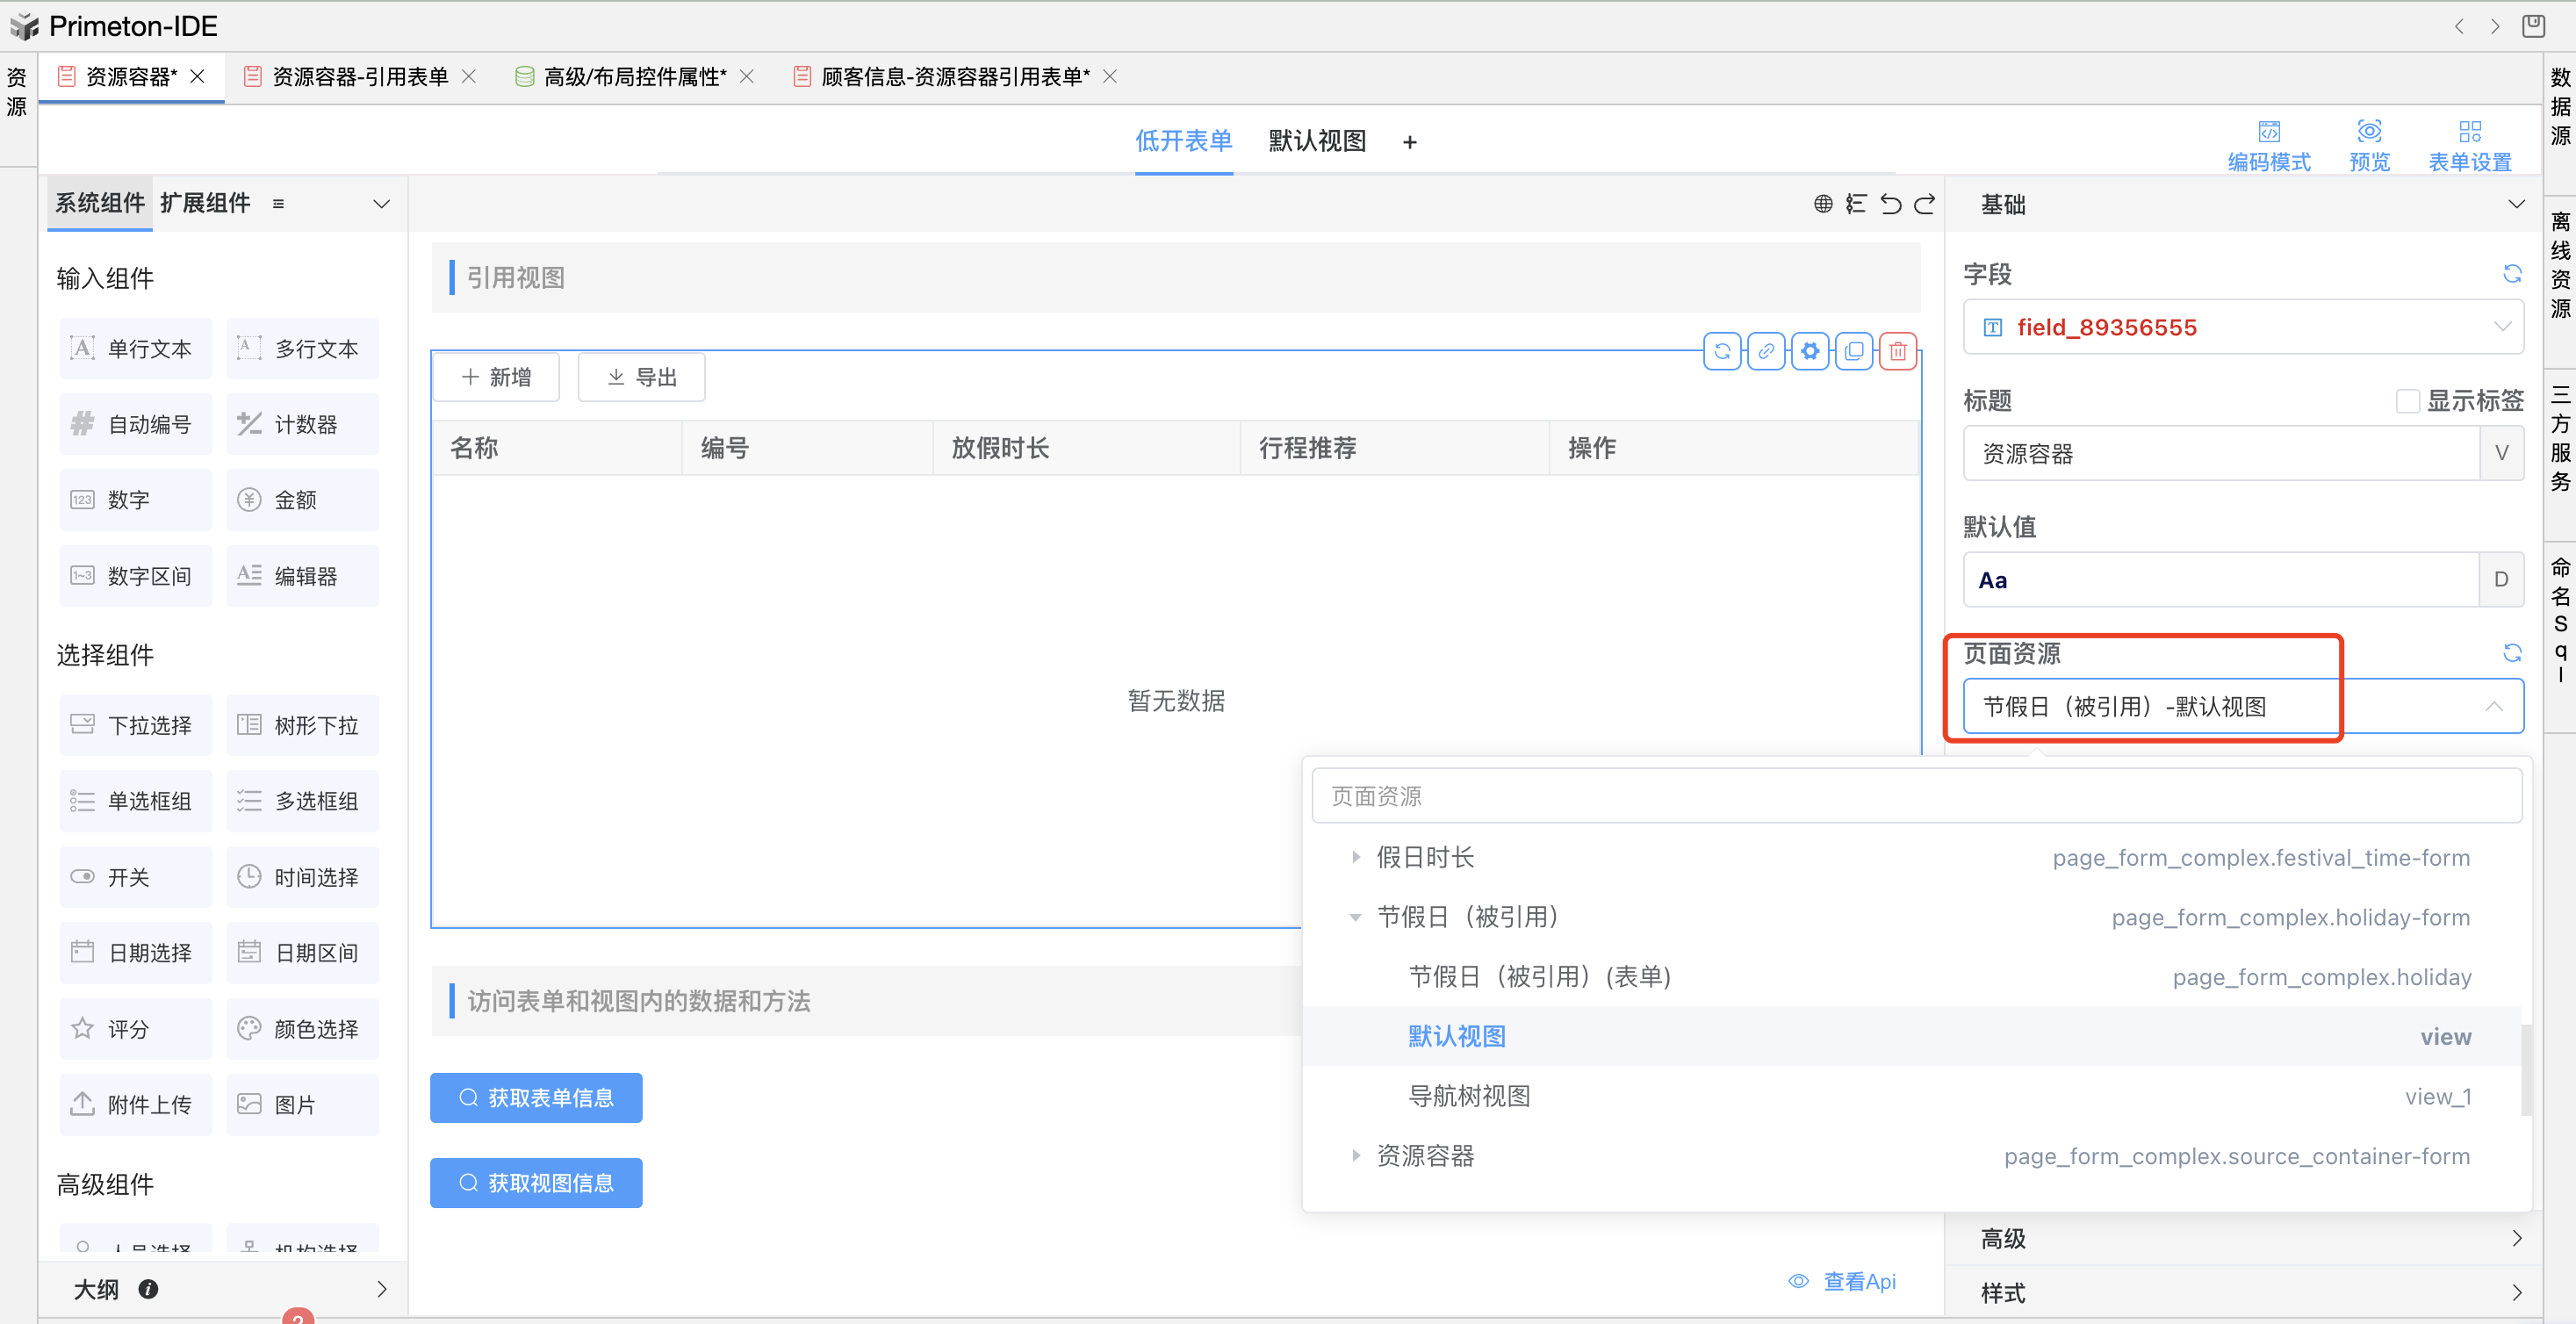Click the gear settings icon on component toolbar
Image resolution: width=2576 pixels, height=1324 pixels.
pyautogui.click(x=1810, y=351)
